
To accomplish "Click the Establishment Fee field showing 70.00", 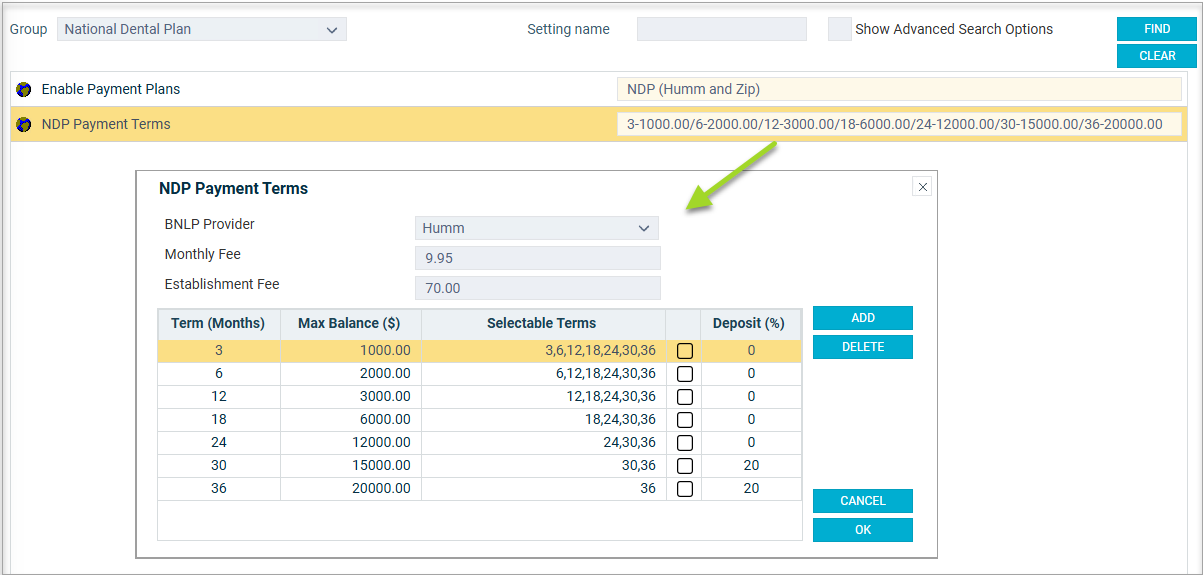I will [538, 288].
